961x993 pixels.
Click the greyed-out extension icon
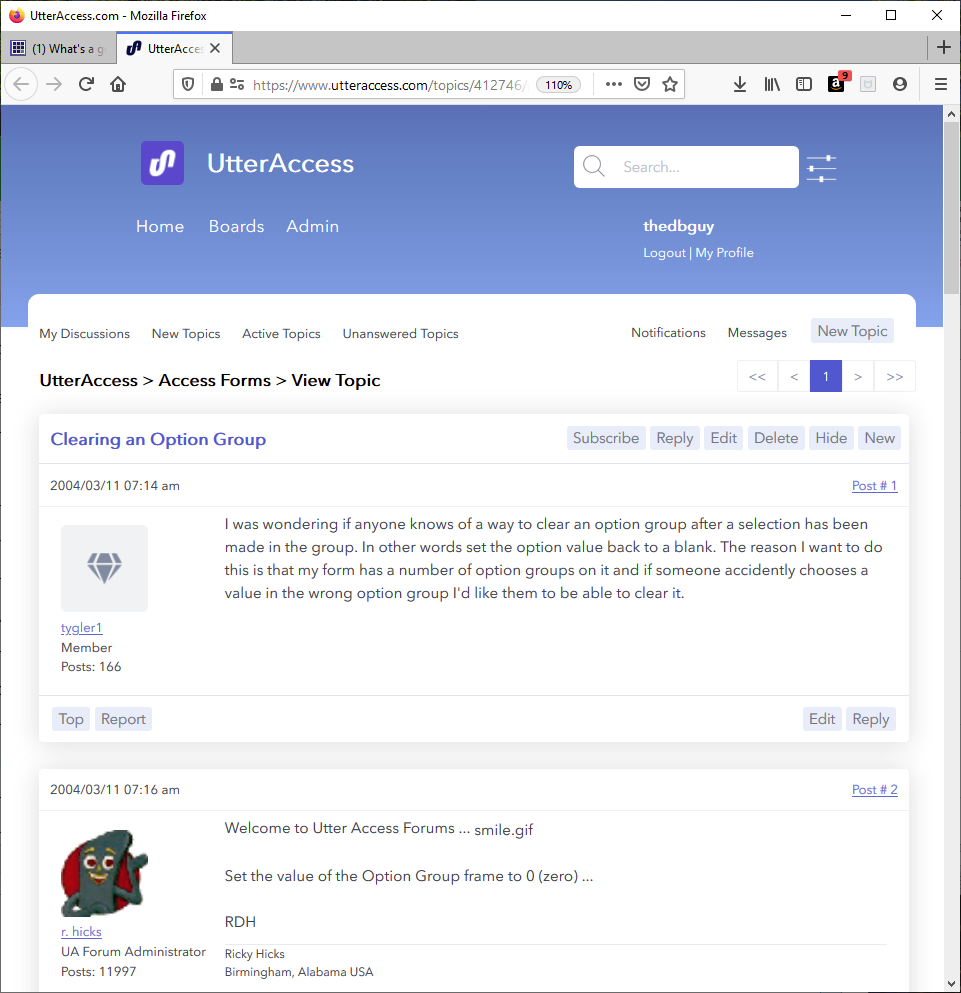coord(868,84)
